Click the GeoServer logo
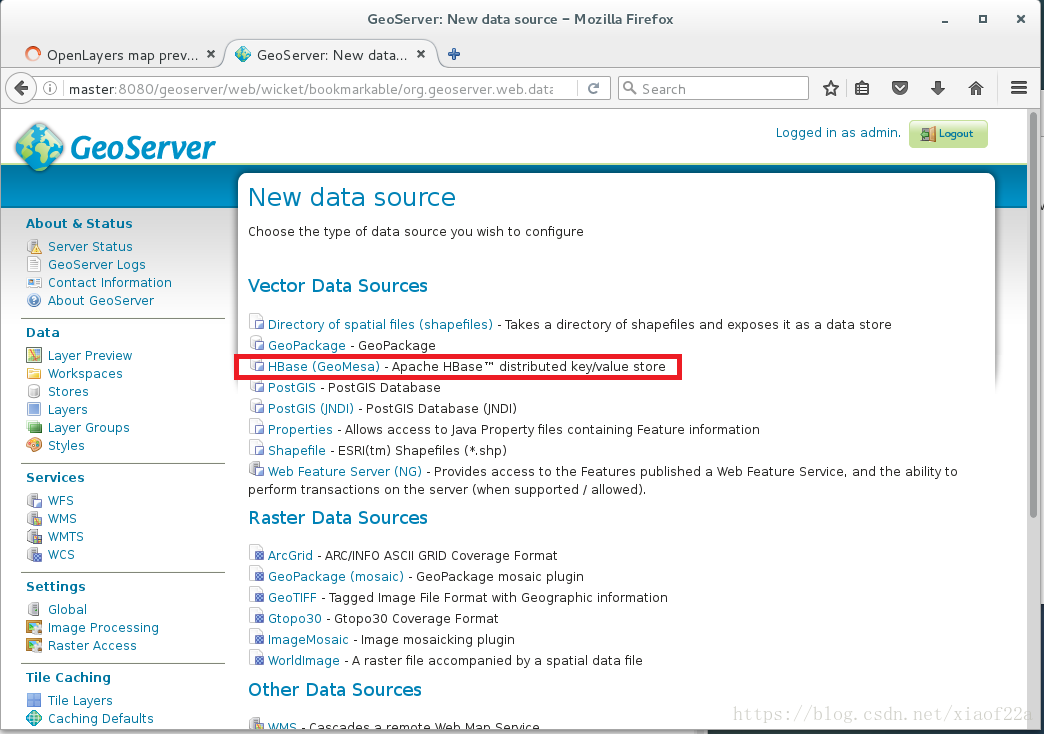This screenshot has width=1044, height=734. coord(115,147)
